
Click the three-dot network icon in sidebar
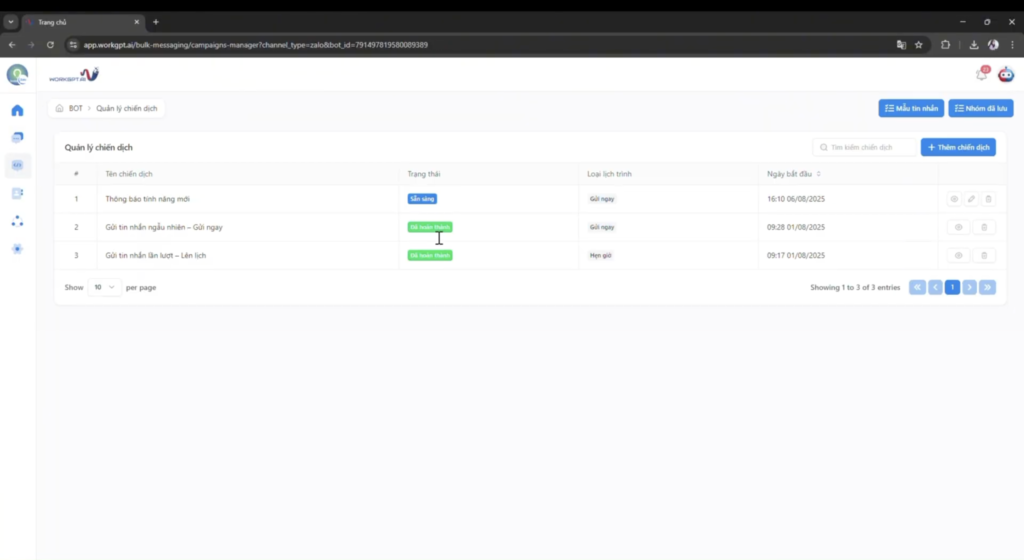point(17,221)
